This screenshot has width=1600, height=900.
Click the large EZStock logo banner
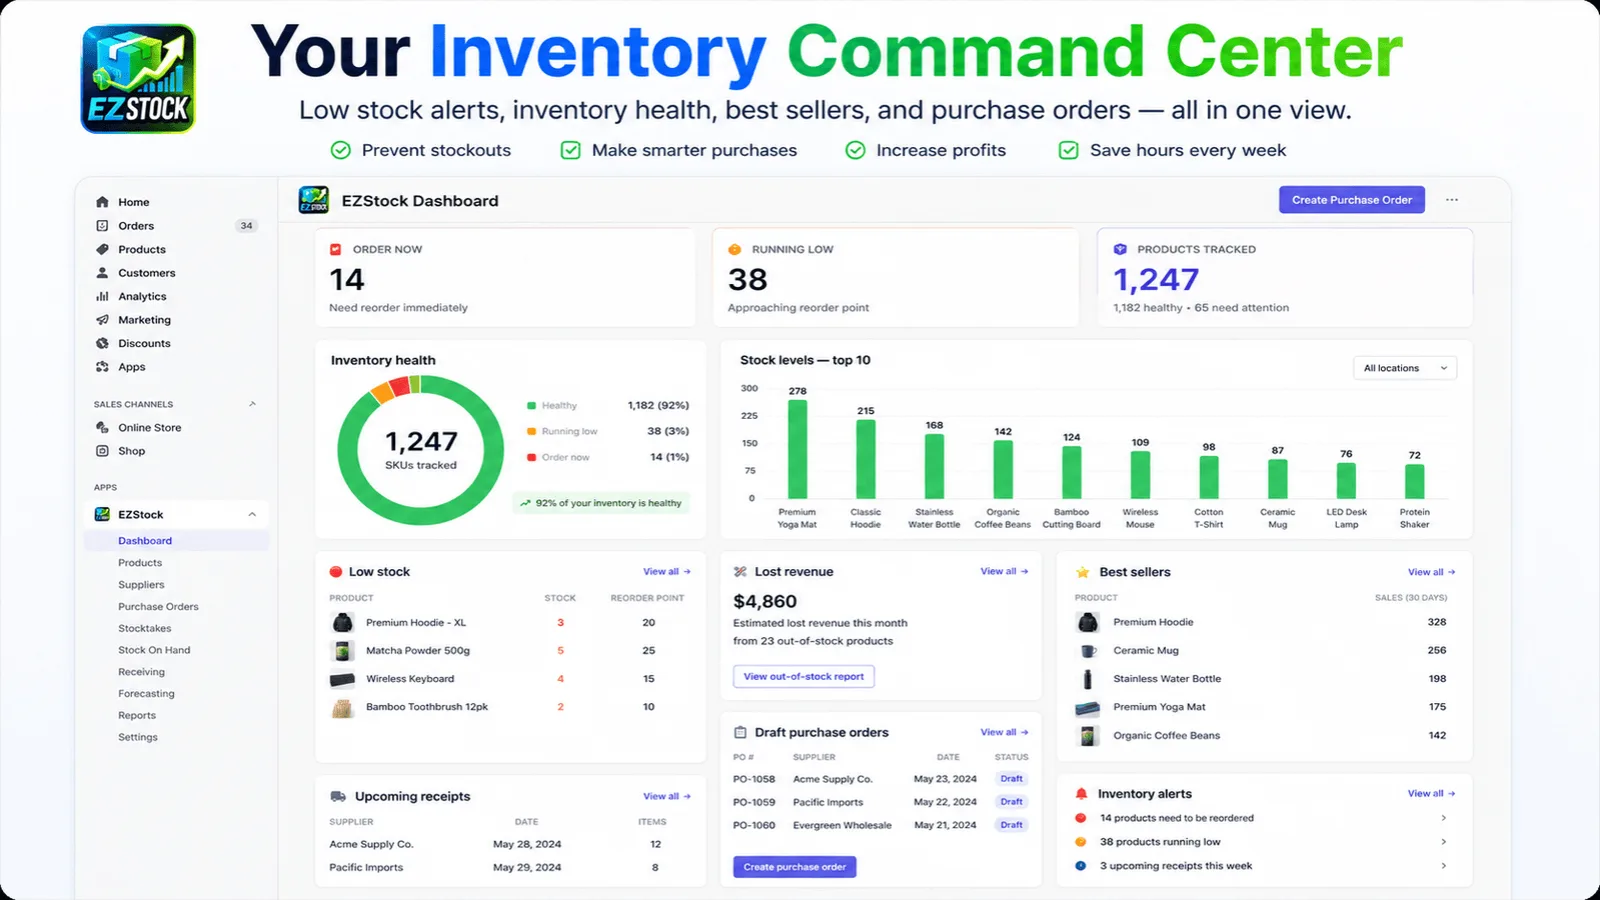click(x=138, y=79)
